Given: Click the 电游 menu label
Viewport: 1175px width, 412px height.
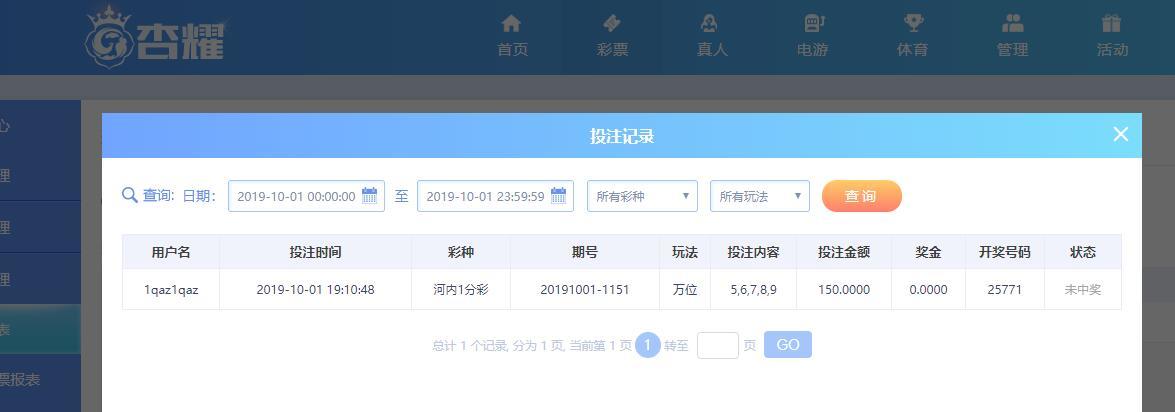Looking at the screenshot, I should [x=812, y=50].
